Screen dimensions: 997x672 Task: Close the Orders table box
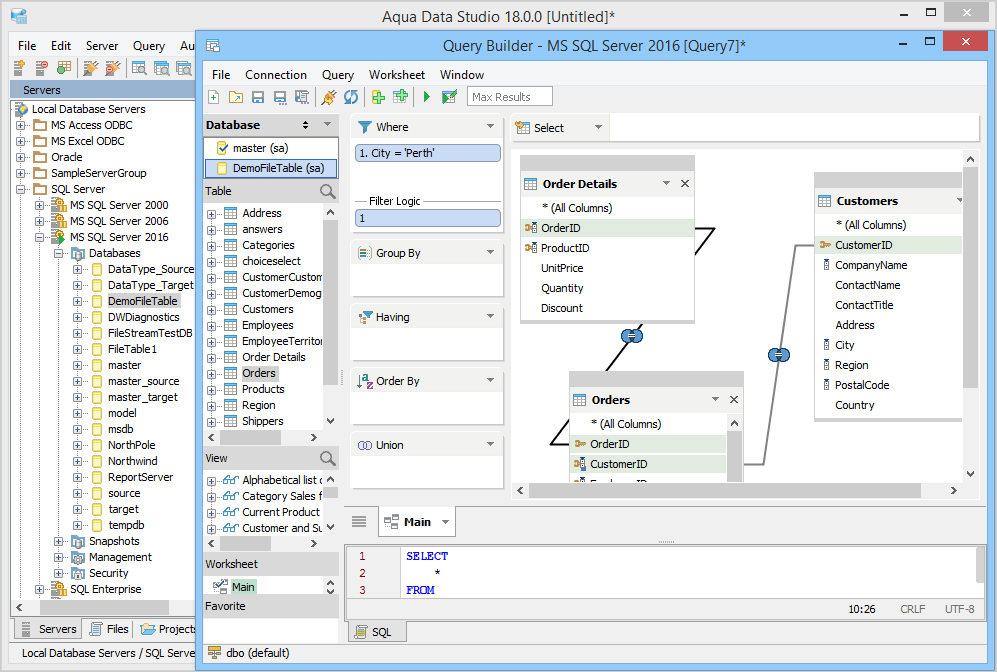point(734,399)
